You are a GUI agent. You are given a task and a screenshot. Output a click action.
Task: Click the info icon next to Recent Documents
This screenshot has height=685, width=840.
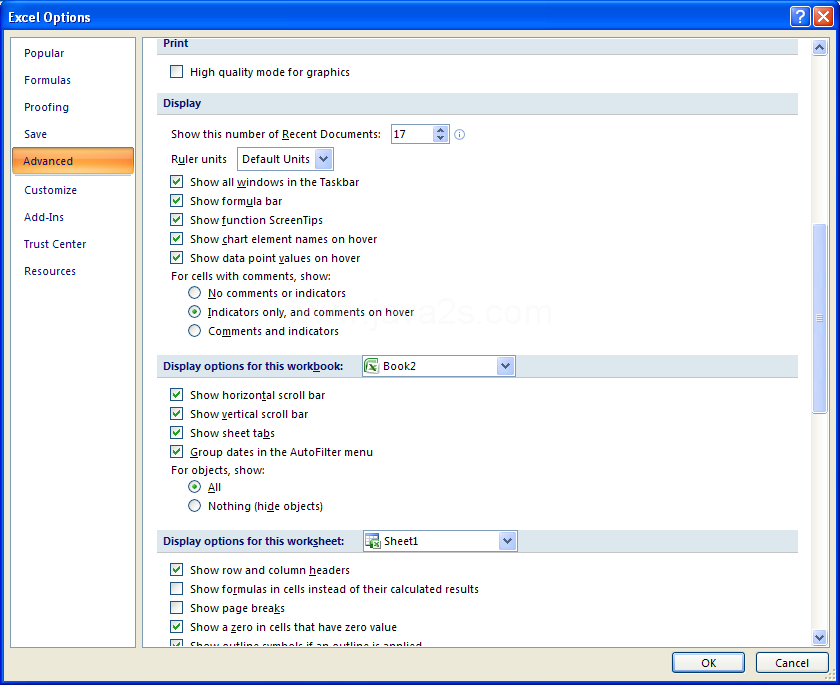click(459, 134)
